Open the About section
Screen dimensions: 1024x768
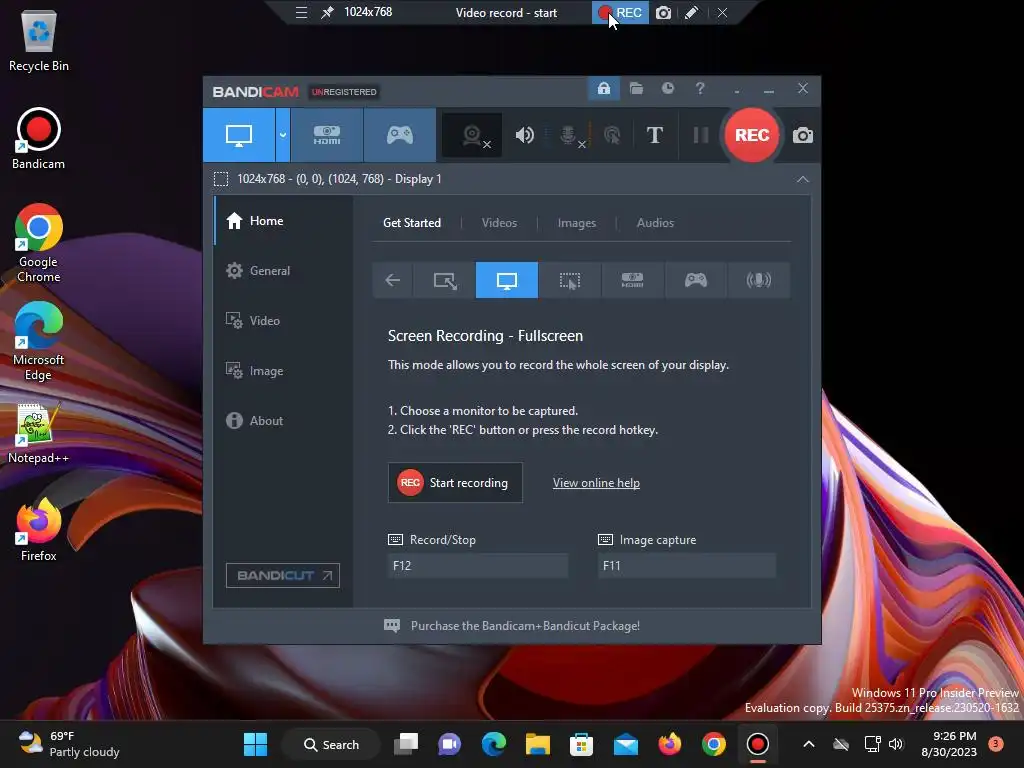click(x=282, y=421)
